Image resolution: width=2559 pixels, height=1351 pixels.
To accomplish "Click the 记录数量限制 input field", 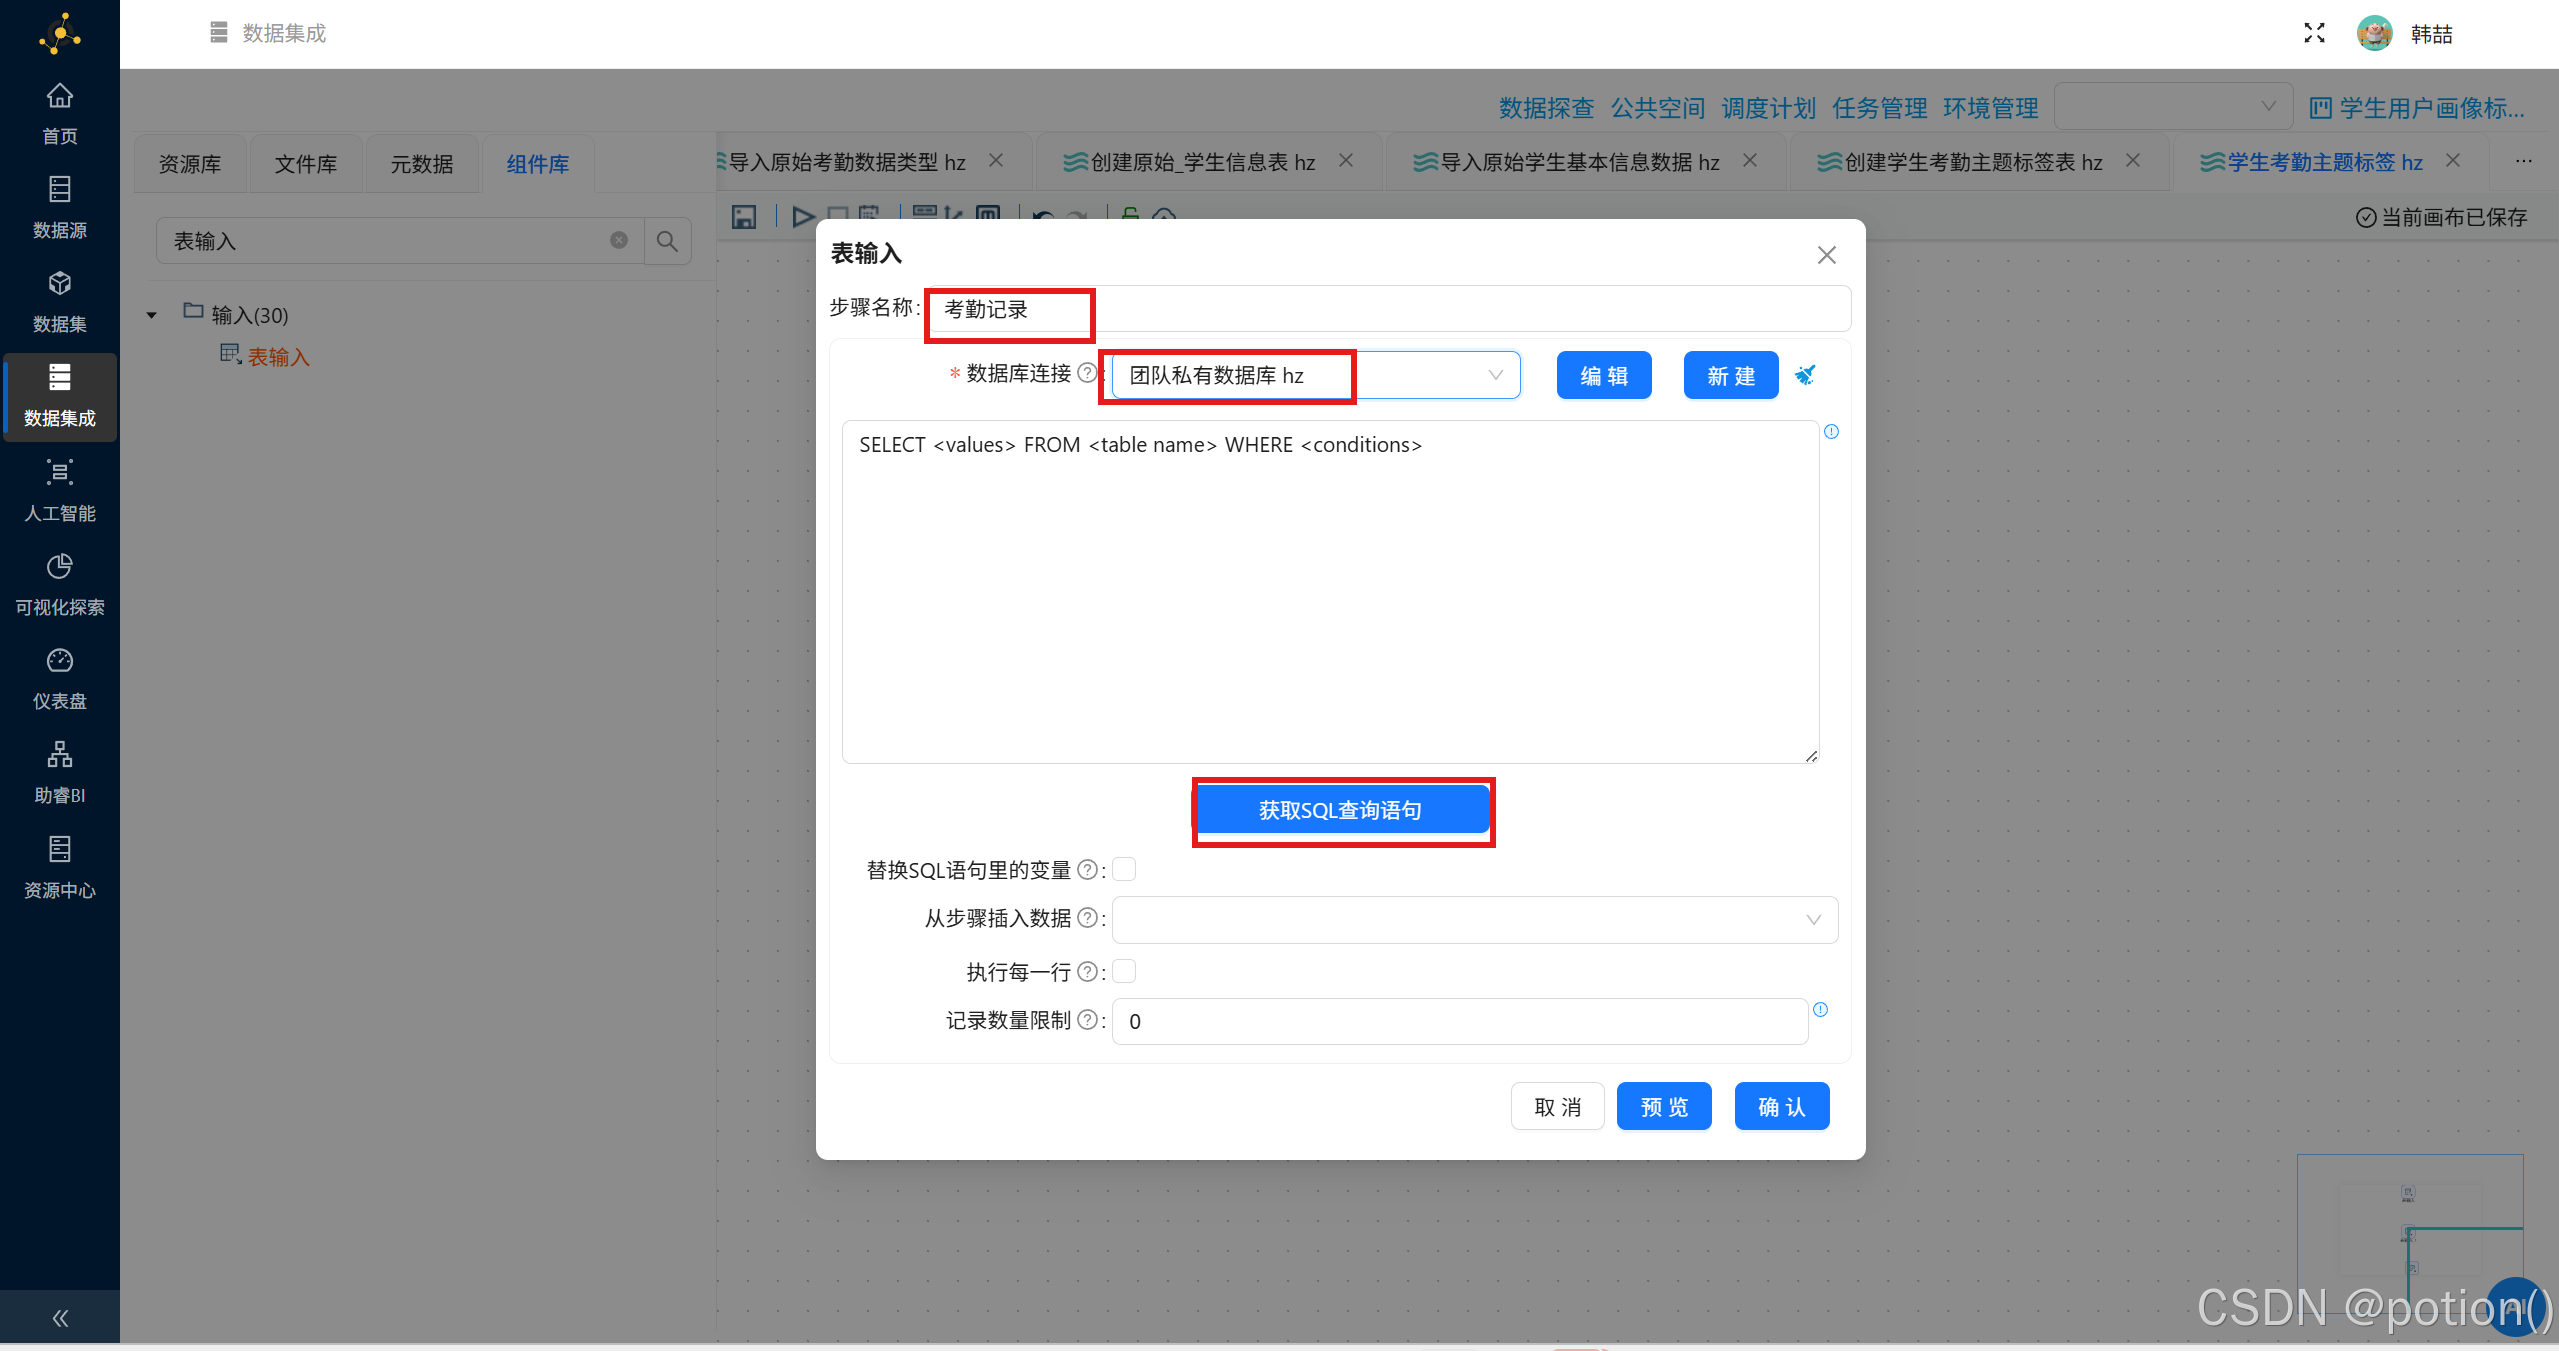I will click(1460, 1021).
